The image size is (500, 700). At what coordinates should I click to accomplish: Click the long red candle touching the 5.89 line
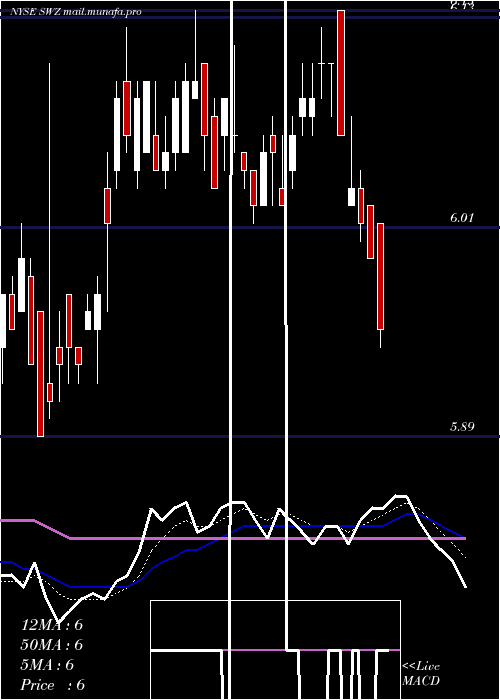point(41,374)
